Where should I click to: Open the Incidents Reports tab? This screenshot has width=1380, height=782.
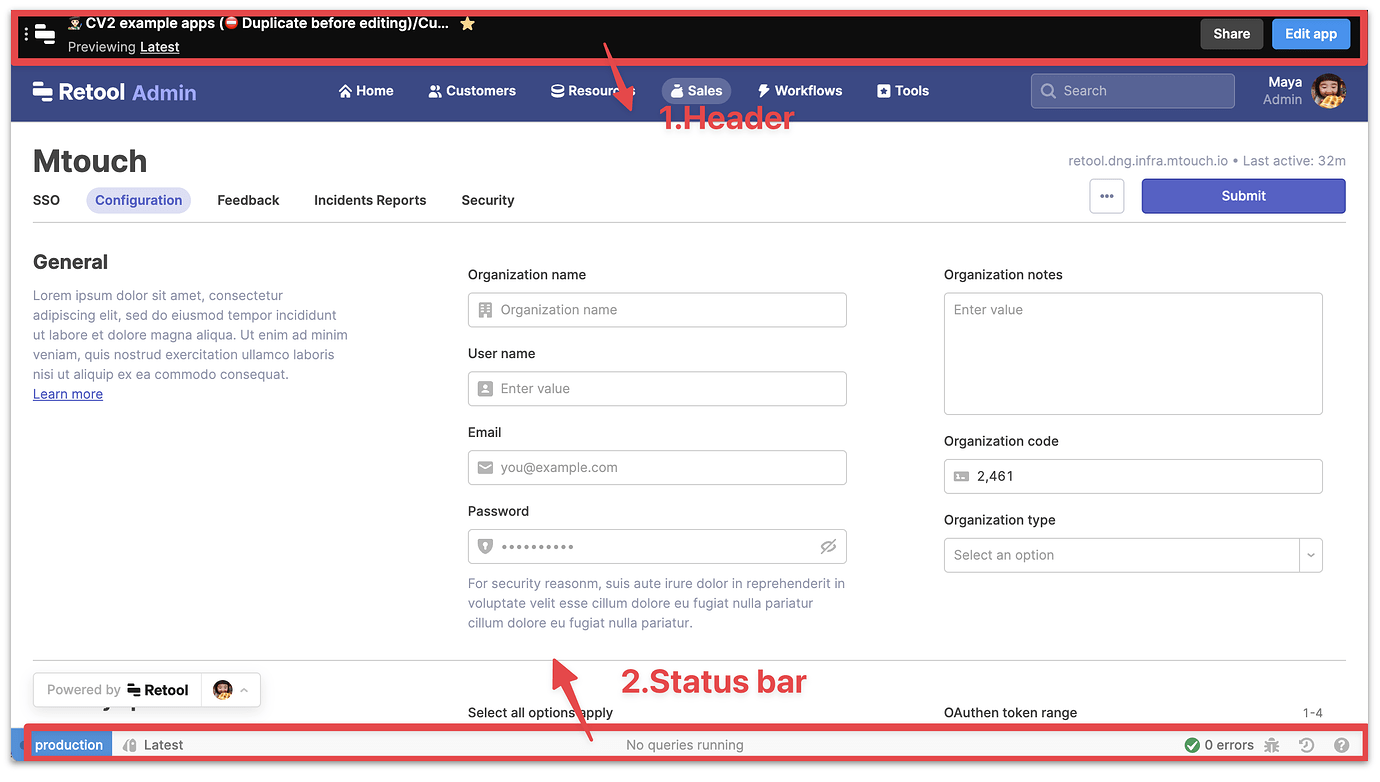(x=370, y=200)
